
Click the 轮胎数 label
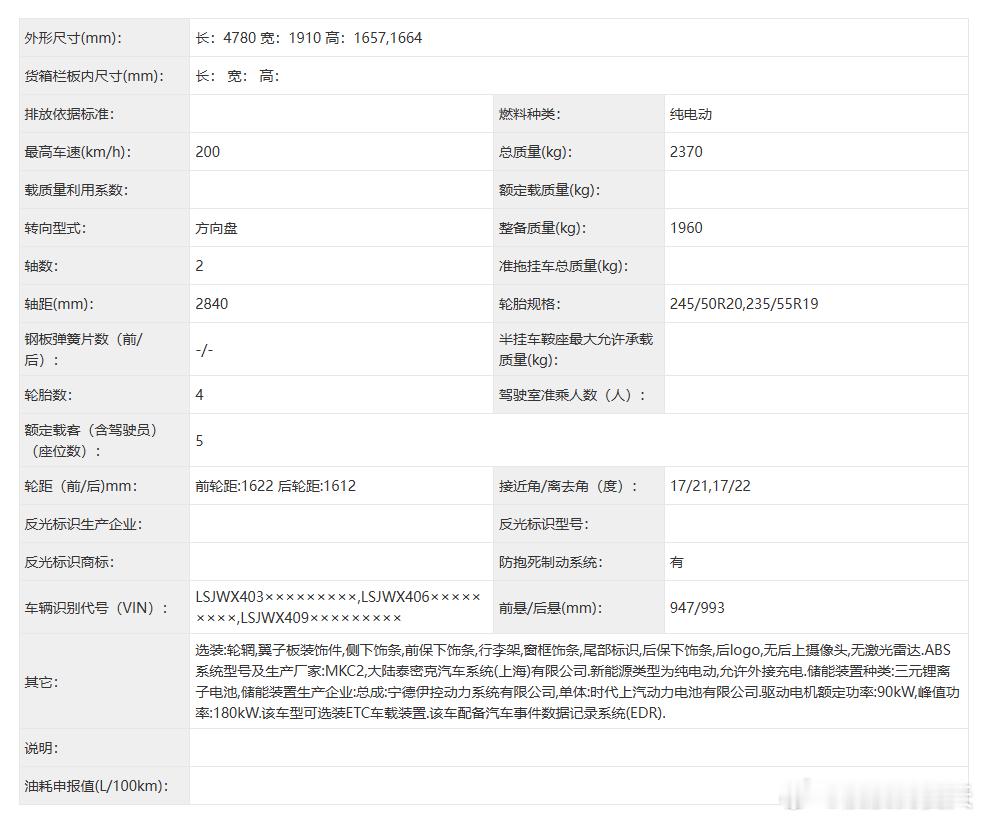(48, 395)
